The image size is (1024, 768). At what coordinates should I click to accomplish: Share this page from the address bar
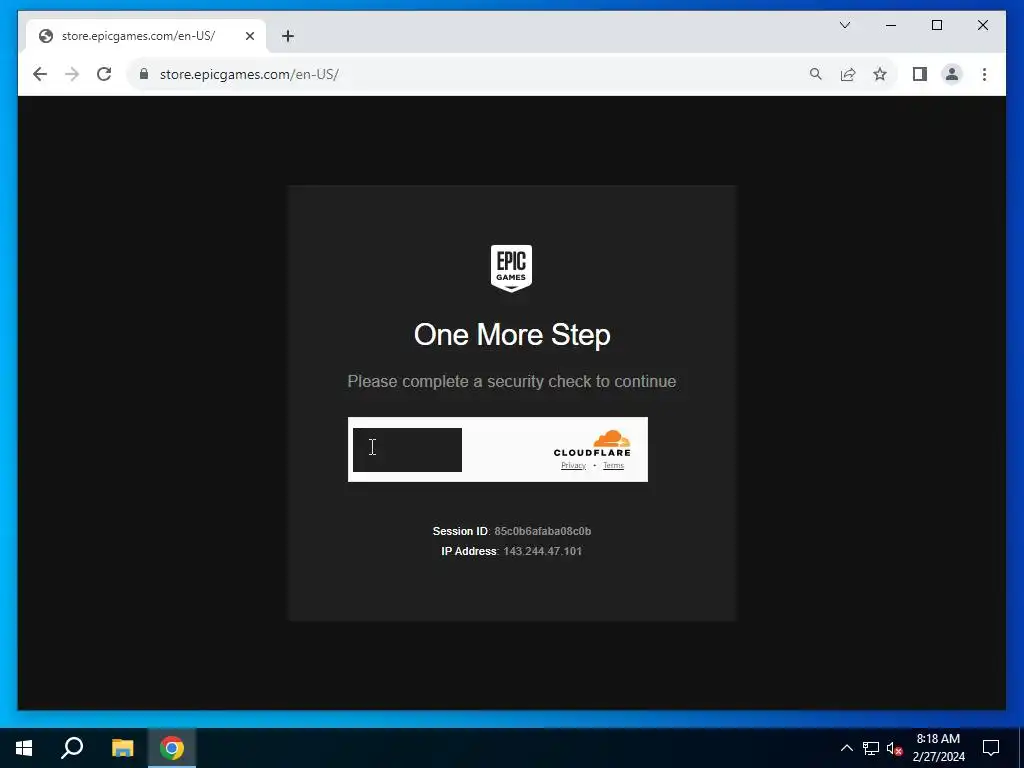tap(848, 74)
